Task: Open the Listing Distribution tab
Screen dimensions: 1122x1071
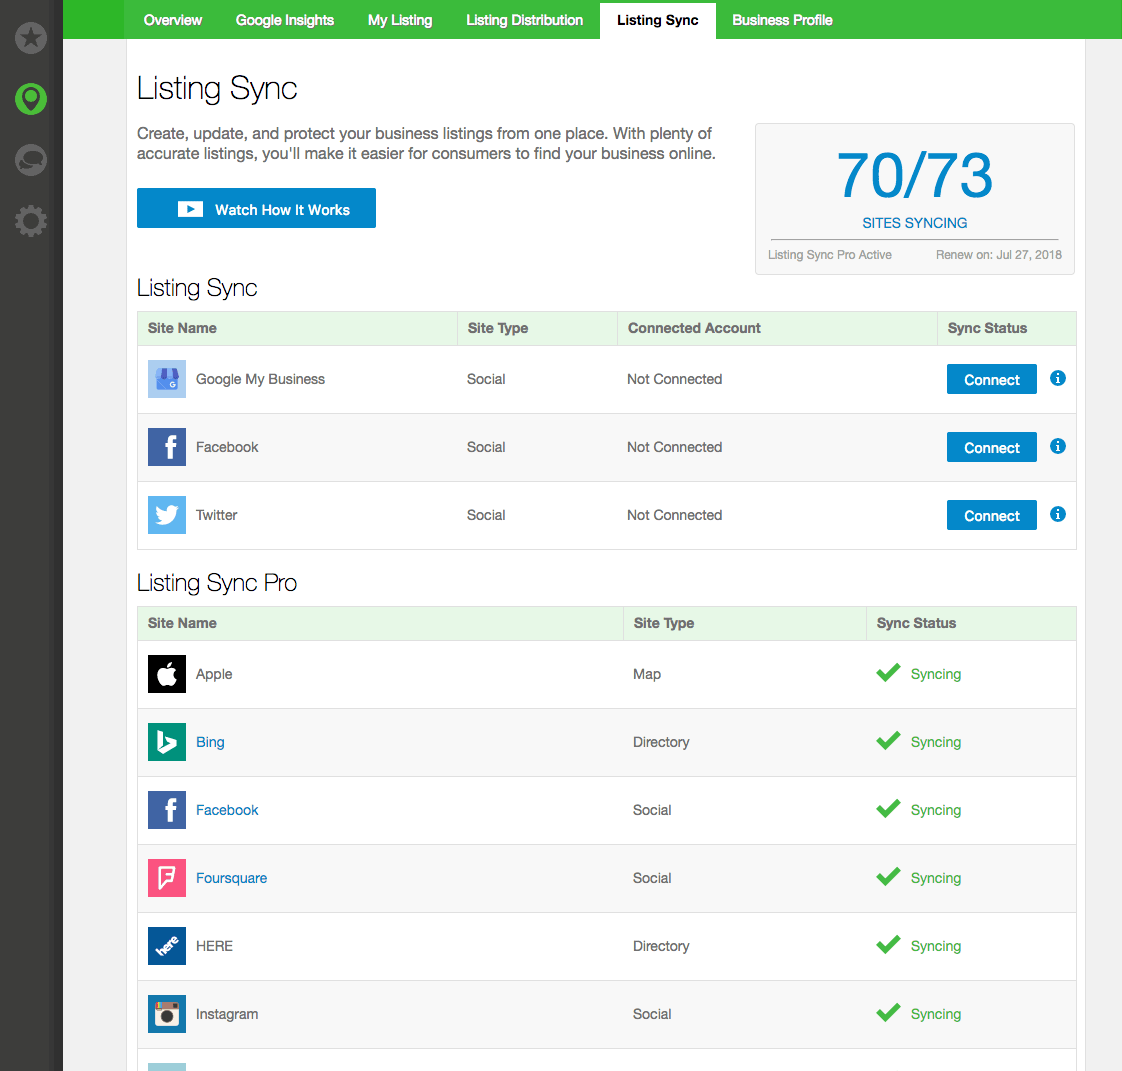Action: pyautogui.click(x=525, y=20)
